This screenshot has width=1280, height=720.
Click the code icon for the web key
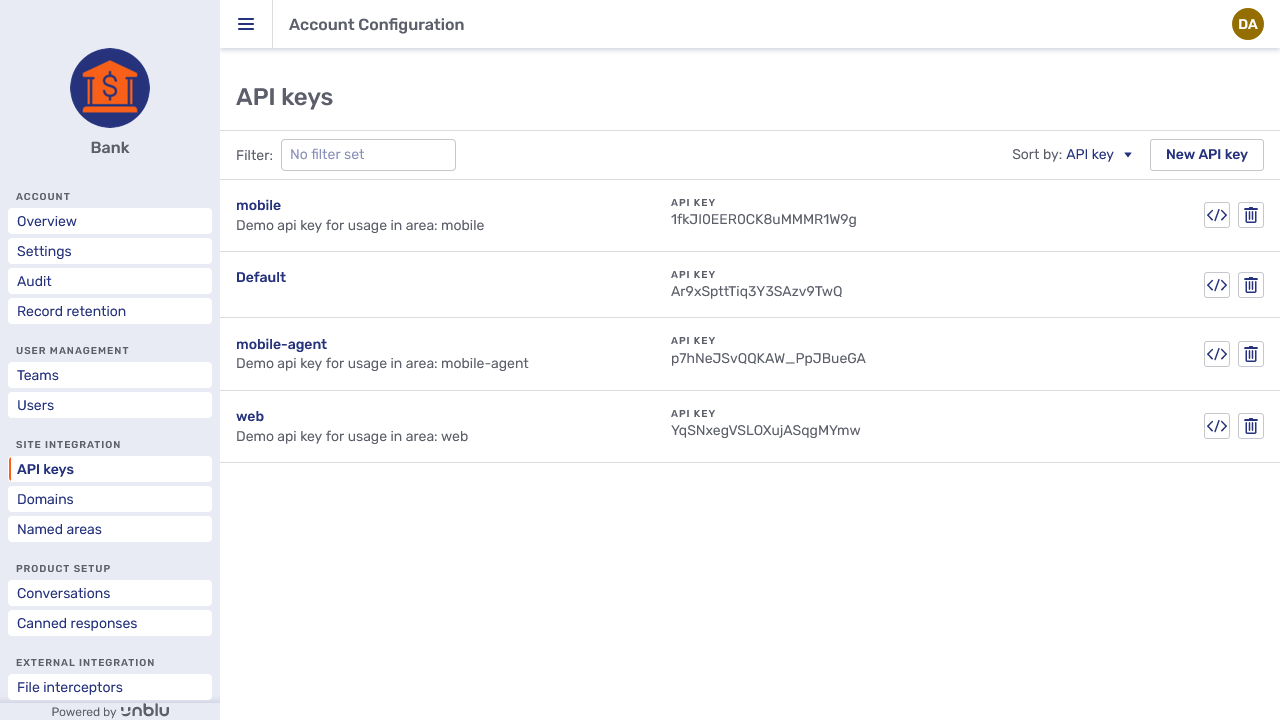1216,426
